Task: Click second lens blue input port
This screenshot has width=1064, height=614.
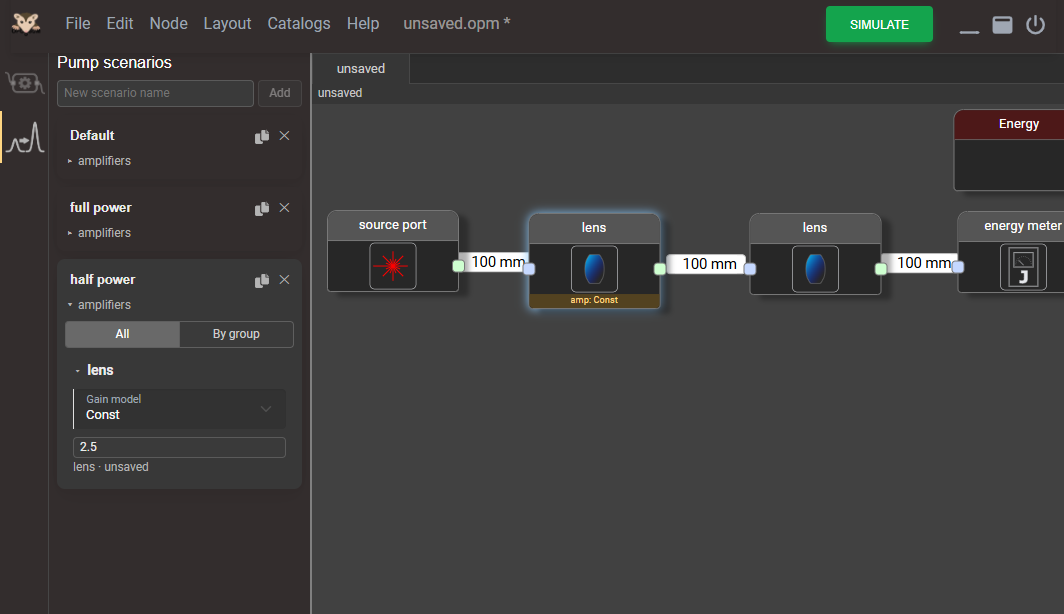Action: tap(750, 269)
